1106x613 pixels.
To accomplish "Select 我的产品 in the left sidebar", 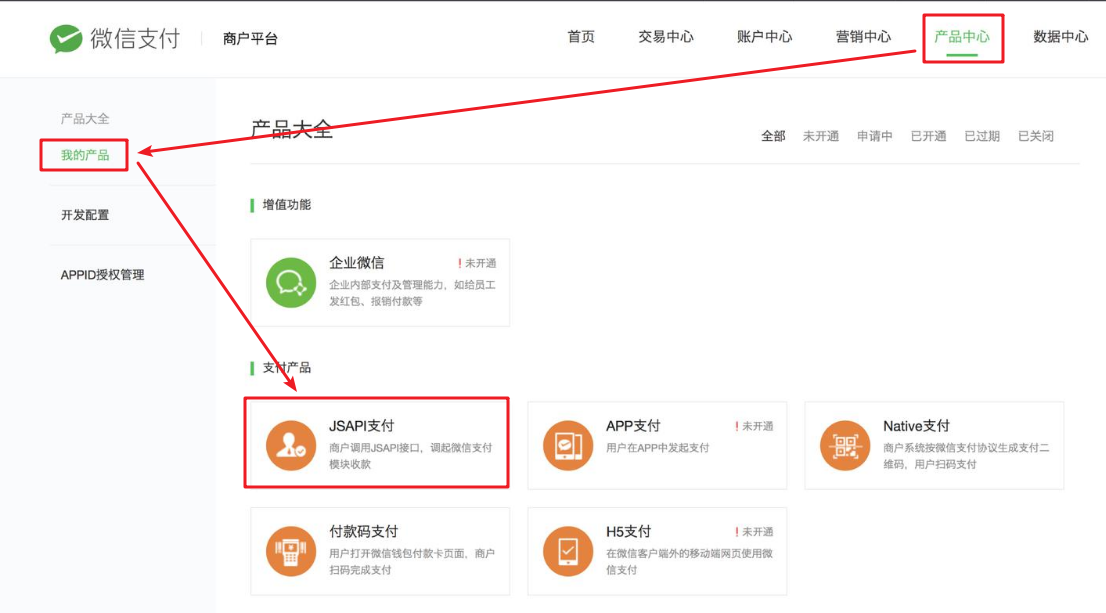I will coord(85,155).
